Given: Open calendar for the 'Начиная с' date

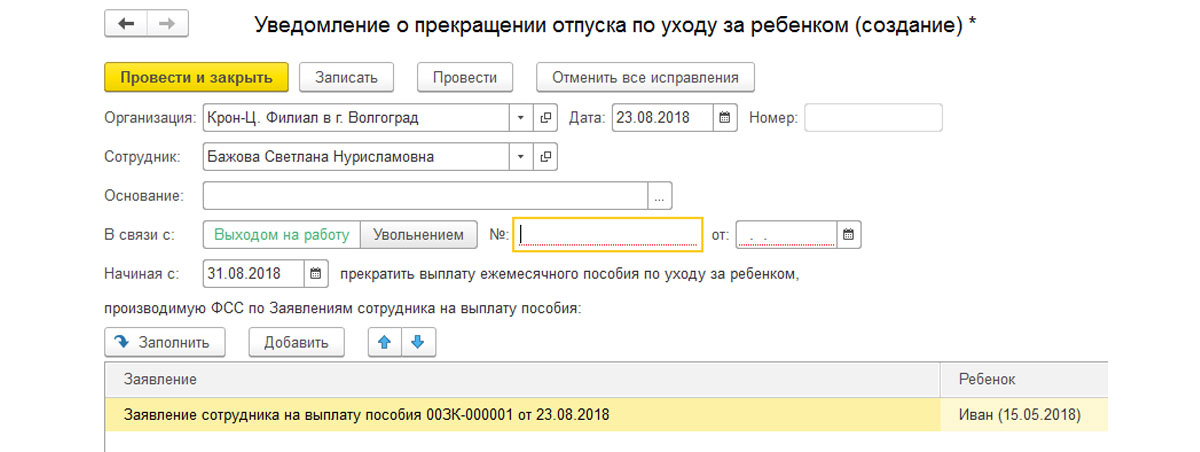Looking at the screenshot, I should pos(316,273).
